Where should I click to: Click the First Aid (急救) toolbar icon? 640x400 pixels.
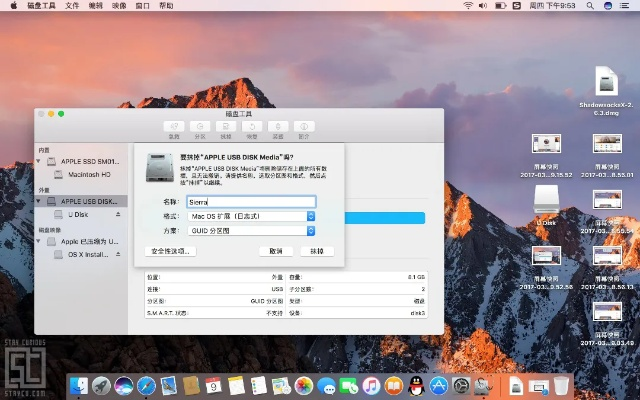pyautogui.click(x=174, y=127)
